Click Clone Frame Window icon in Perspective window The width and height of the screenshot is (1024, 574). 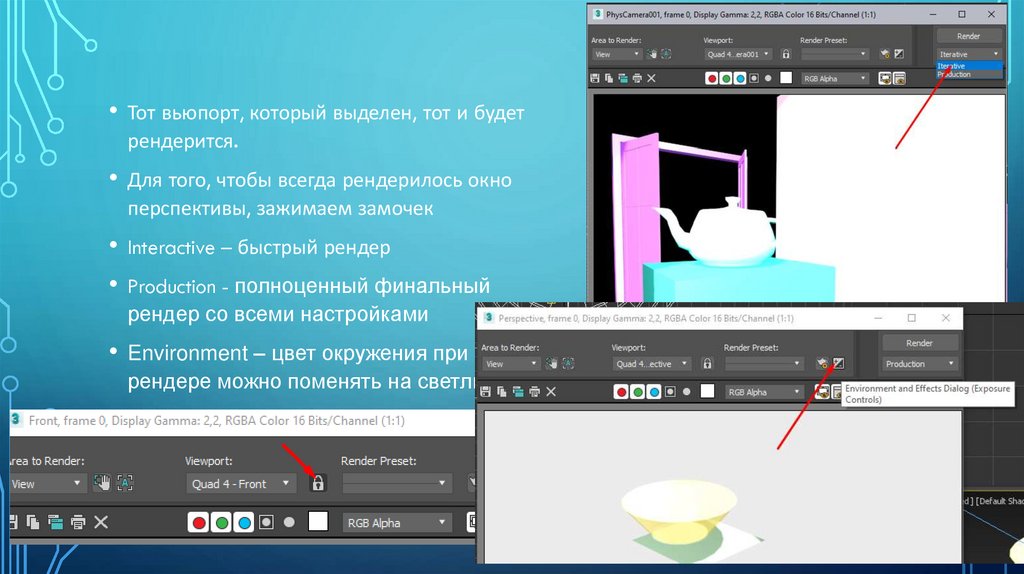pos(518,392)
